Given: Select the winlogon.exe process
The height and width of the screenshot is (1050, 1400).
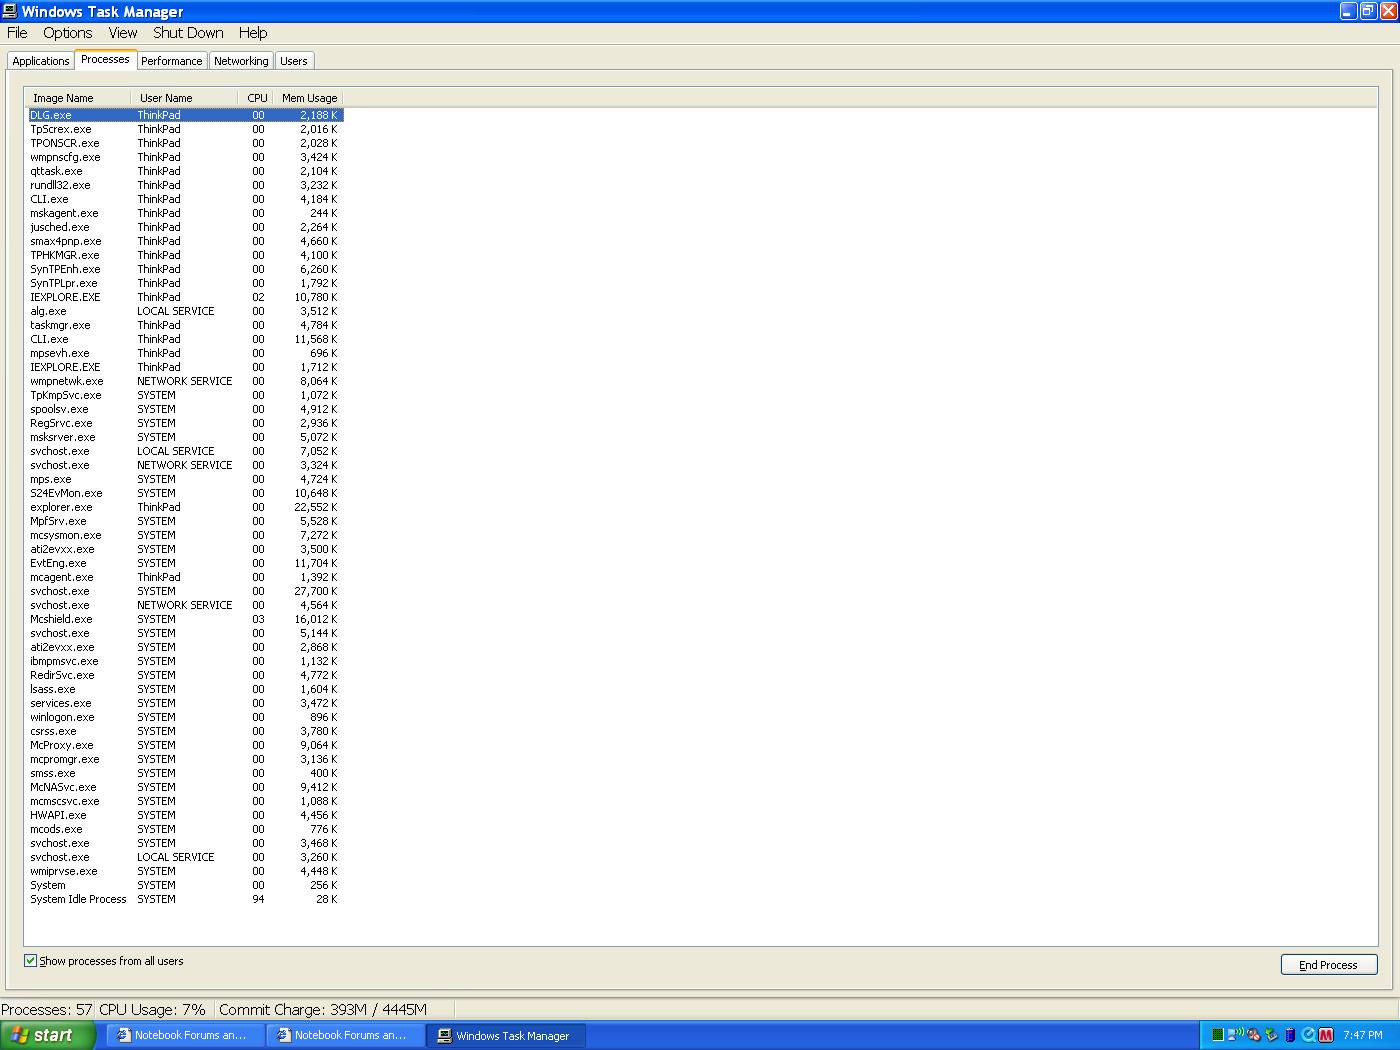Looking at the screenshot, I should (186, 717).
